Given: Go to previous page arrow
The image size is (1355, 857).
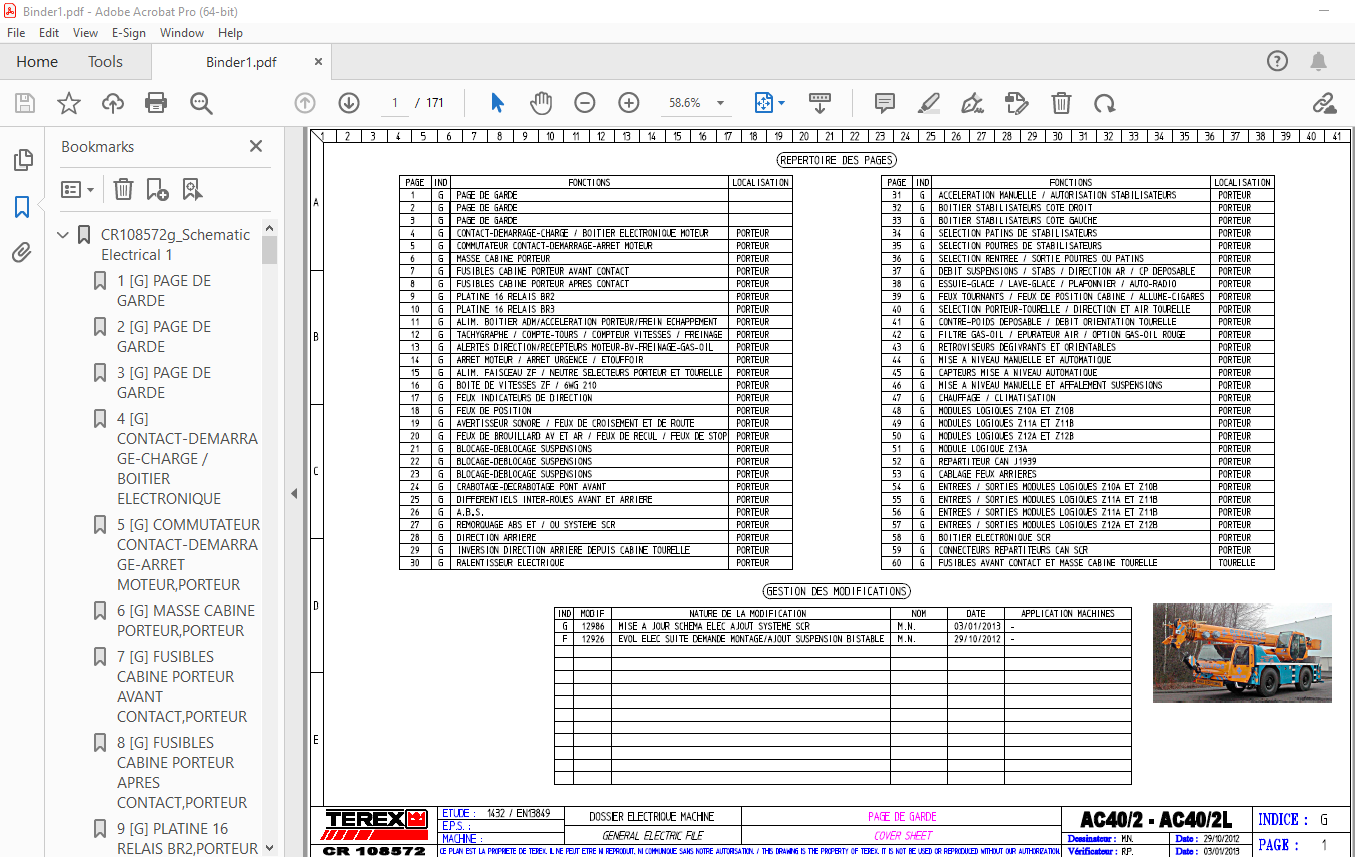Looking at the screenshot, I should pyautogui.click(x=305, y=103).
